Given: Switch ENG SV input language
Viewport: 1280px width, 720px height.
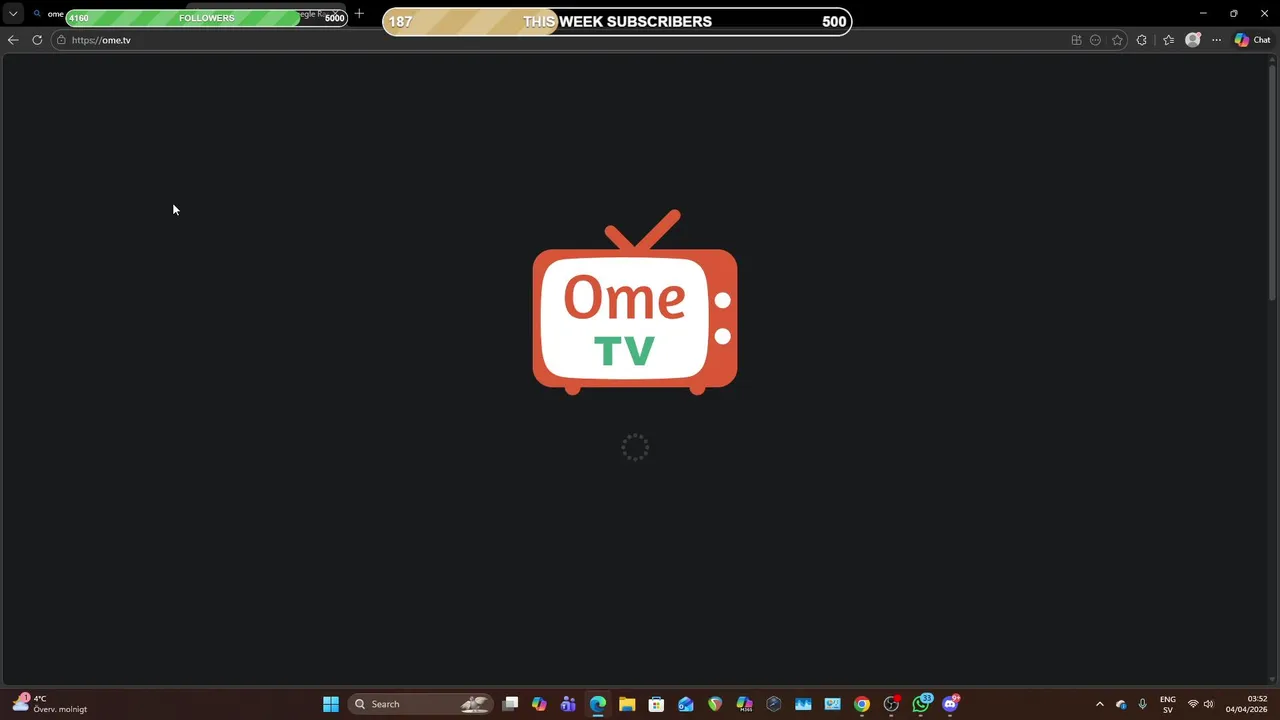Looking at the screenshot, I should (x=1167, y=704).
